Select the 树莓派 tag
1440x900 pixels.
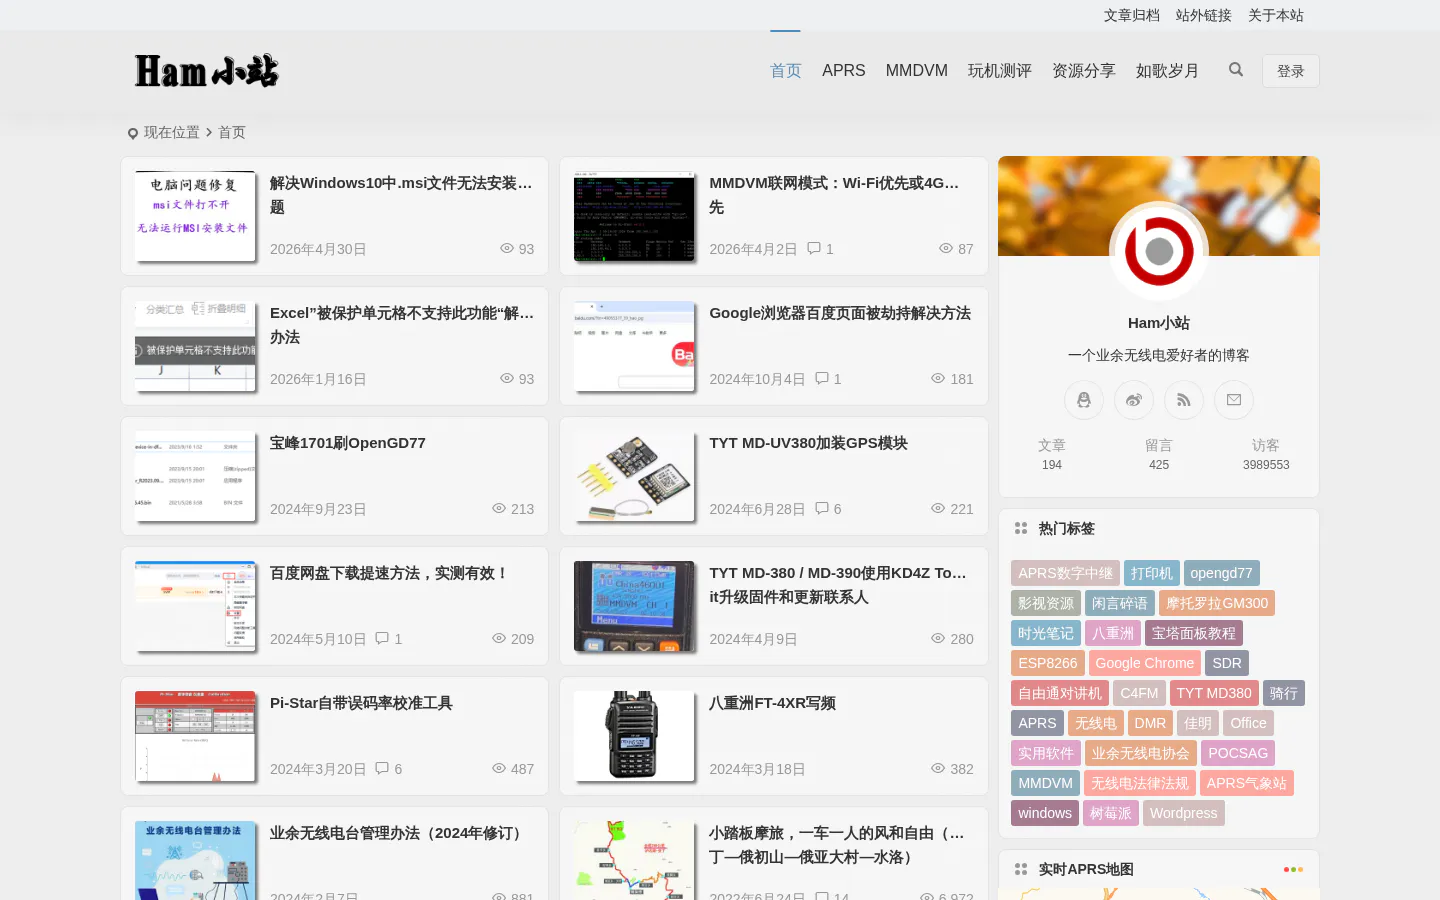point(1111,813)
